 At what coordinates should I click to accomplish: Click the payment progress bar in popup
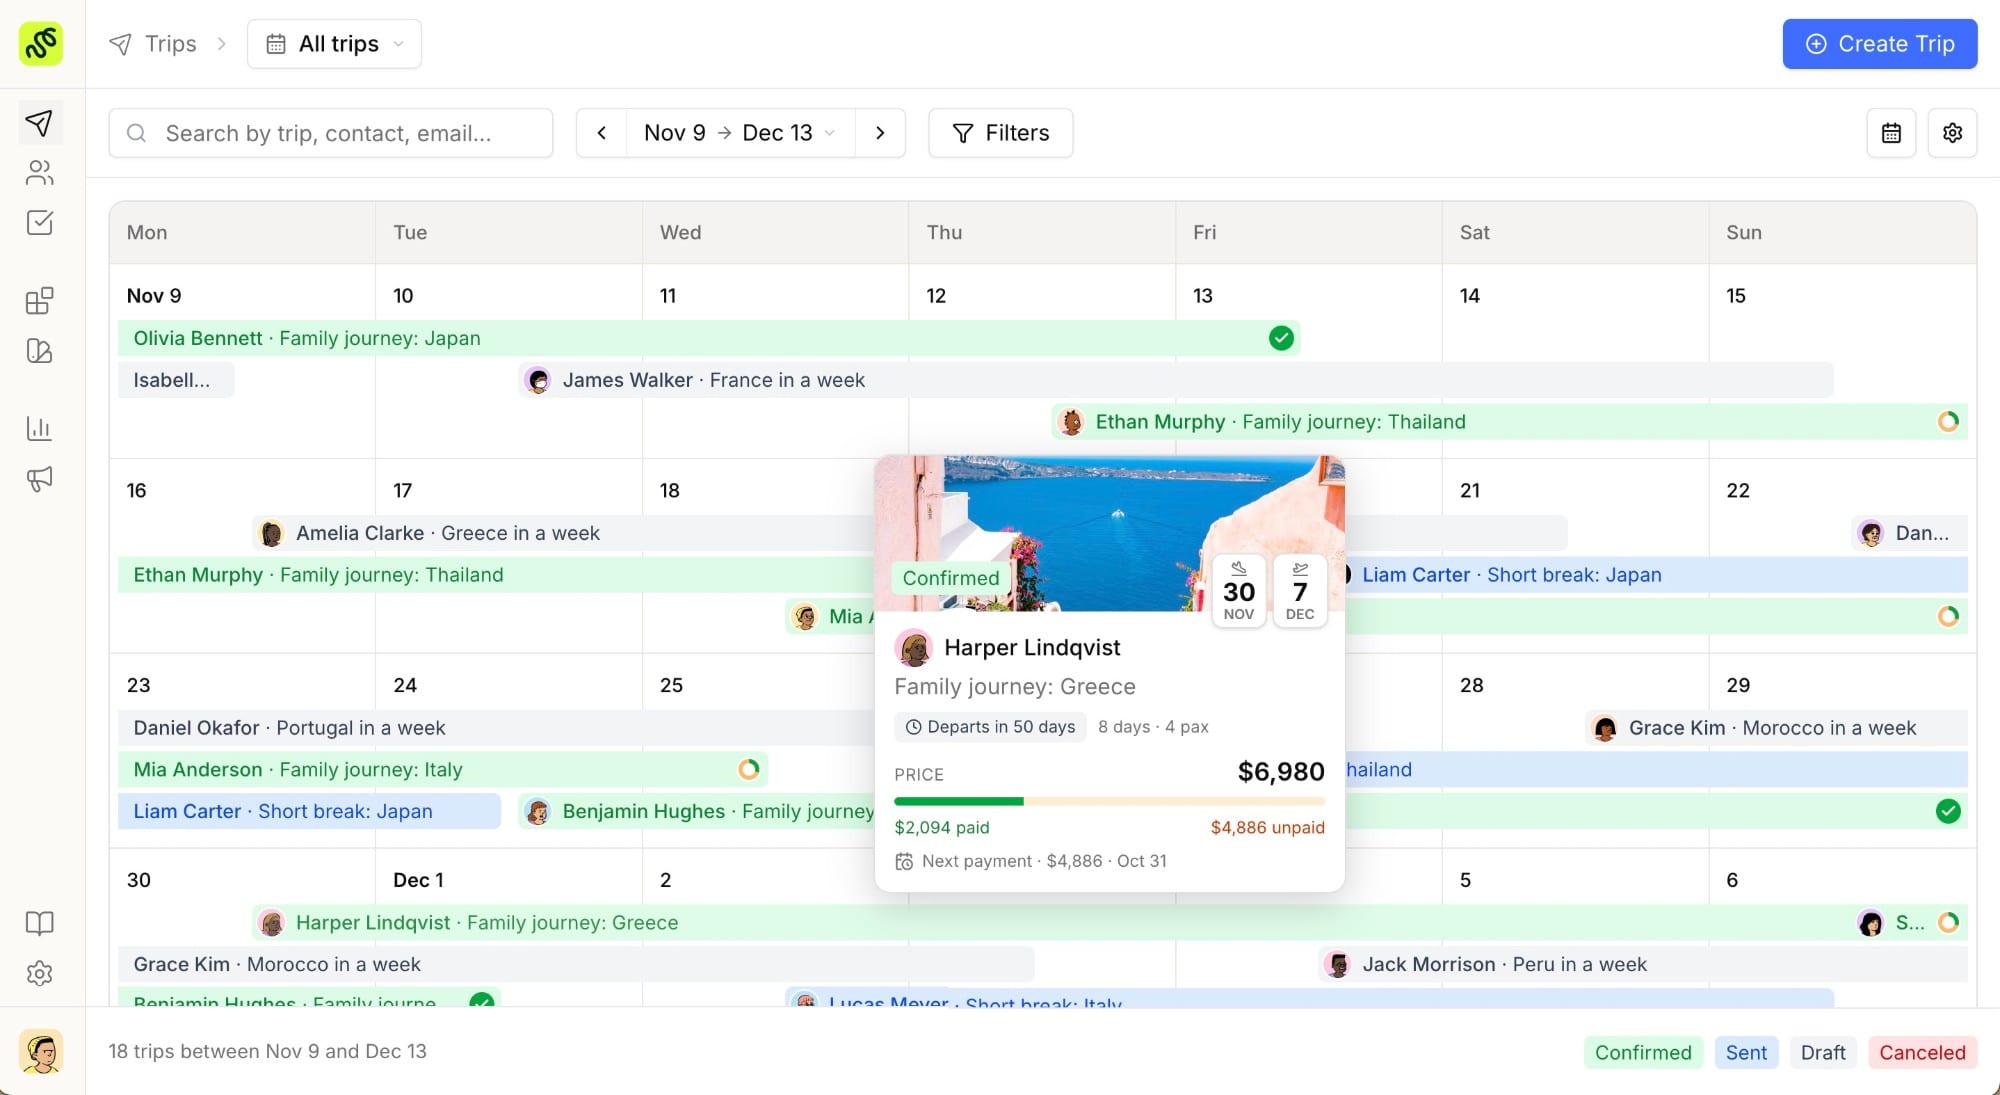point(1109,801)
